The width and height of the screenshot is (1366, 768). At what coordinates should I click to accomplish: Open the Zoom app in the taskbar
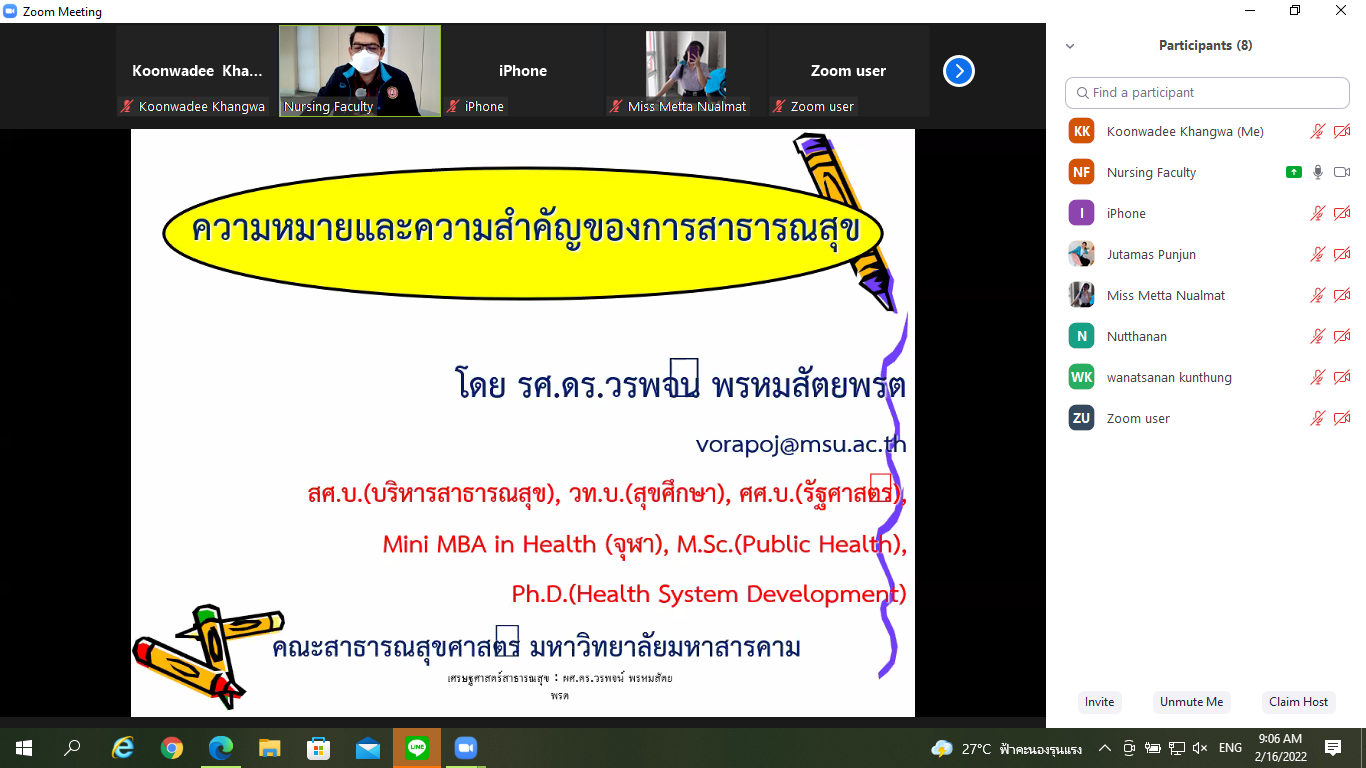coord(465,748)
